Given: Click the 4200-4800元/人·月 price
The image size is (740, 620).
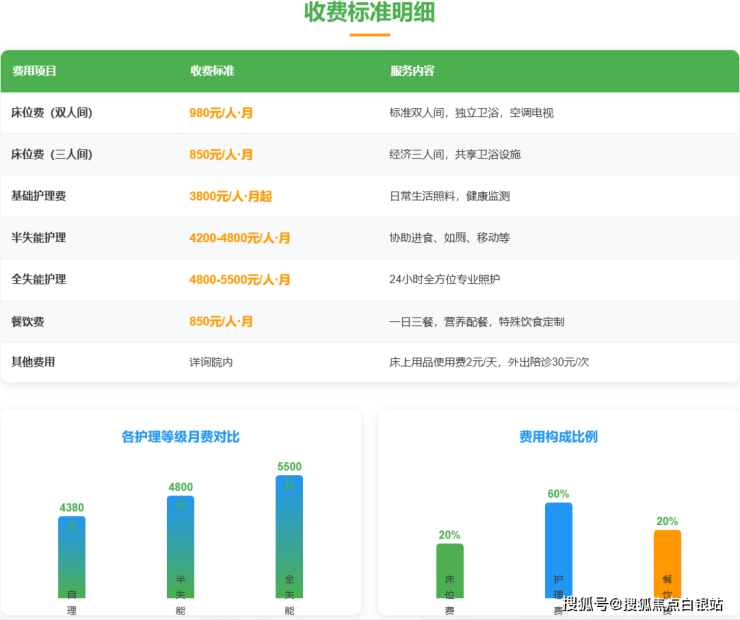Looking at the screenshot, I should (240, 238).
